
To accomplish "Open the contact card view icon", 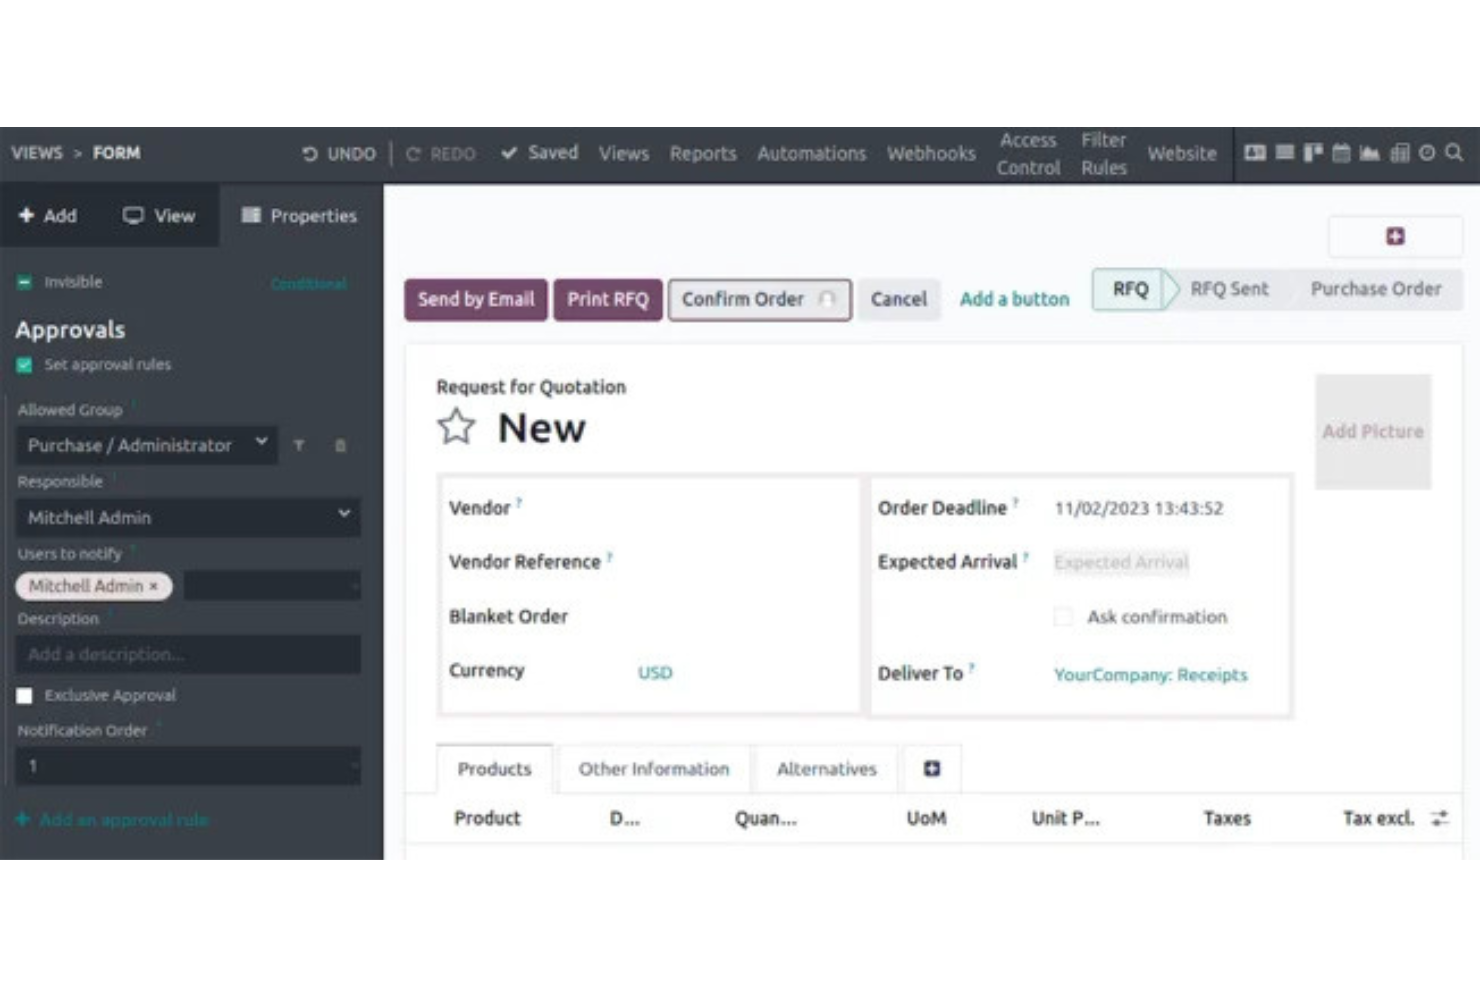I will click(1254, 153).
